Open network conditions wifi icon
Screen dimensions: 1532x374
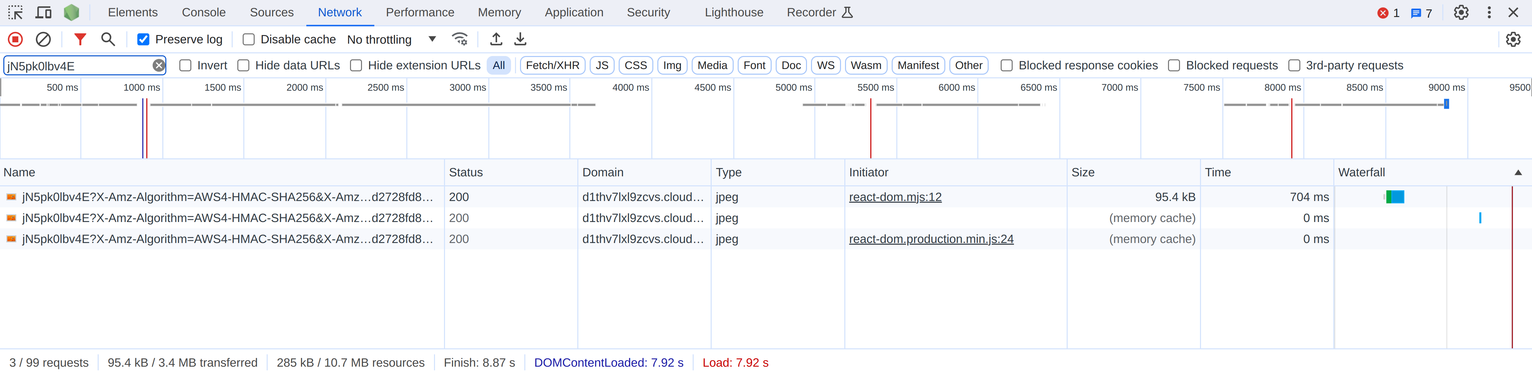[x=460, y=39]
